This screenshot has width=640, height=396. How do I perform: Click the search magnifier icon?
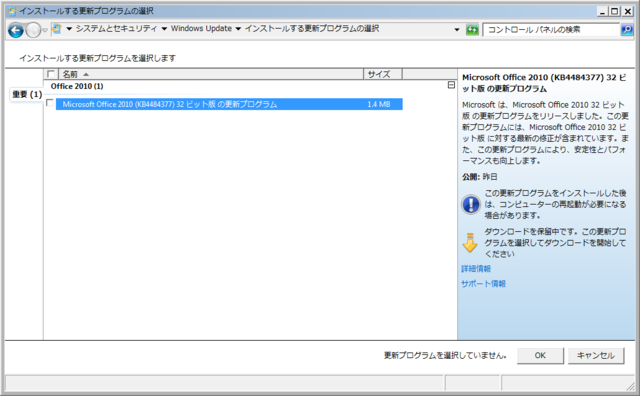[x=627, y=30]
